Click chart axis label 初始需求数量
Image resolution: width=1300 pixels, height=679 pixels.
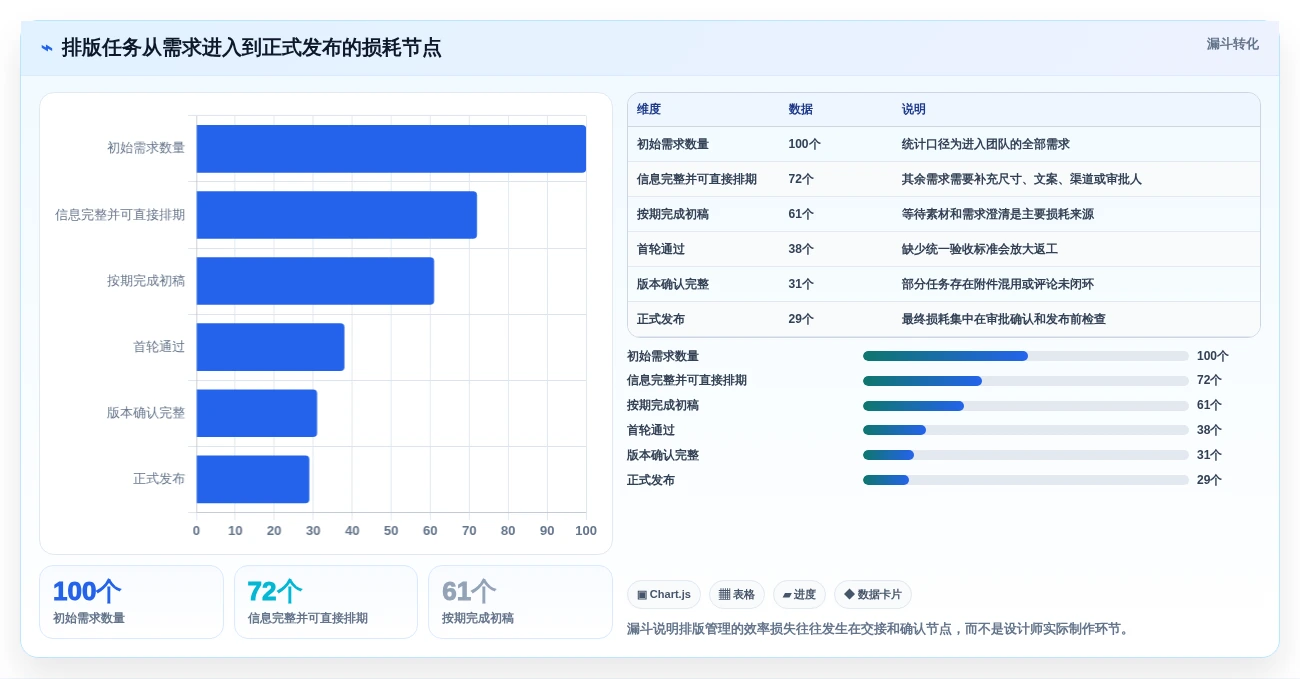coord(146,148)
